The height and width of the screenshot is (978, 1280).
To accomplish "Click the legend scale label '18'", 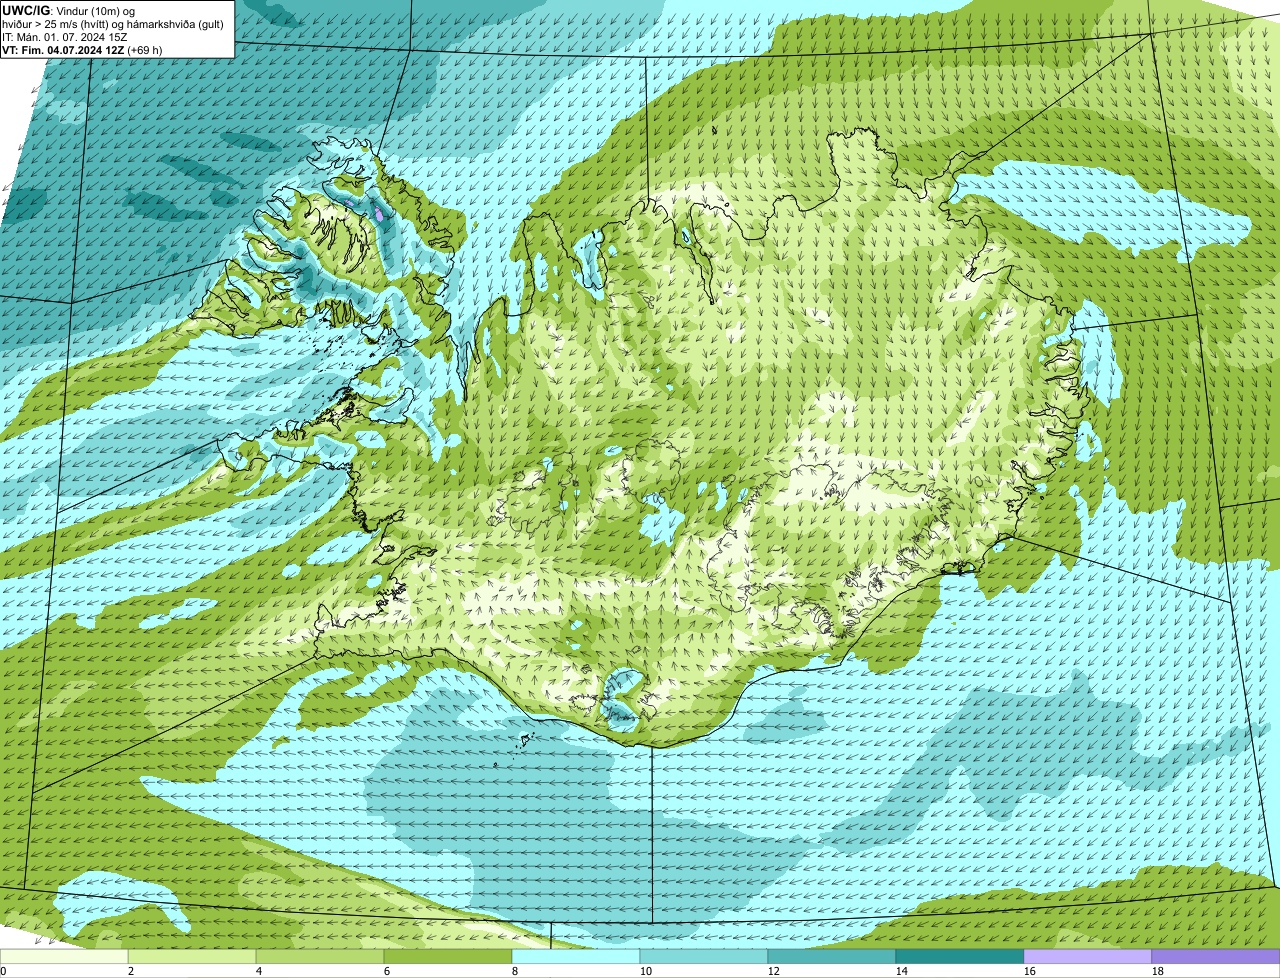I will coord(1158,971).
